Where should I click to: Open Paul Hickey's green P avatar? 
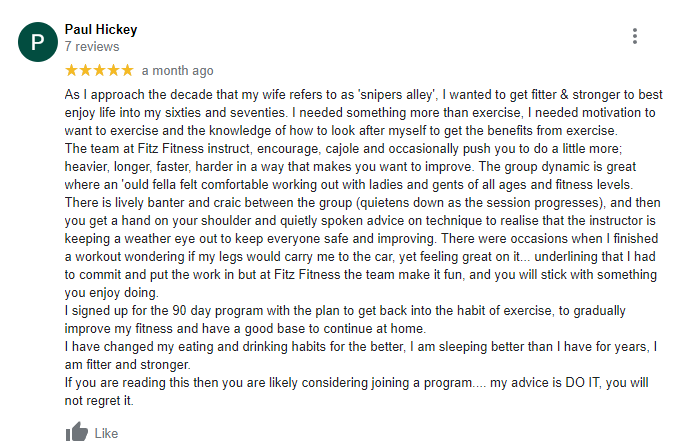[38, 42]
